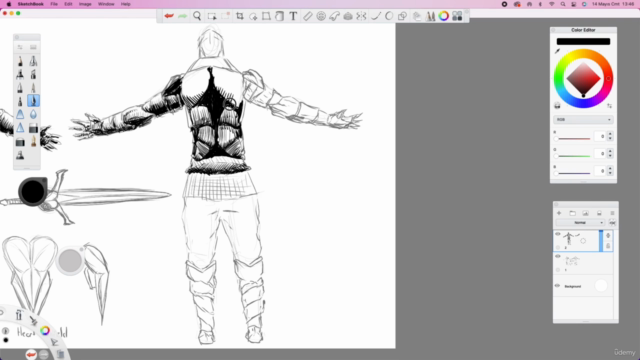The width and height of the screenshot is (640, 360).
Task: Click the eyedropper in Color Editor
Action: click(557, 51)
